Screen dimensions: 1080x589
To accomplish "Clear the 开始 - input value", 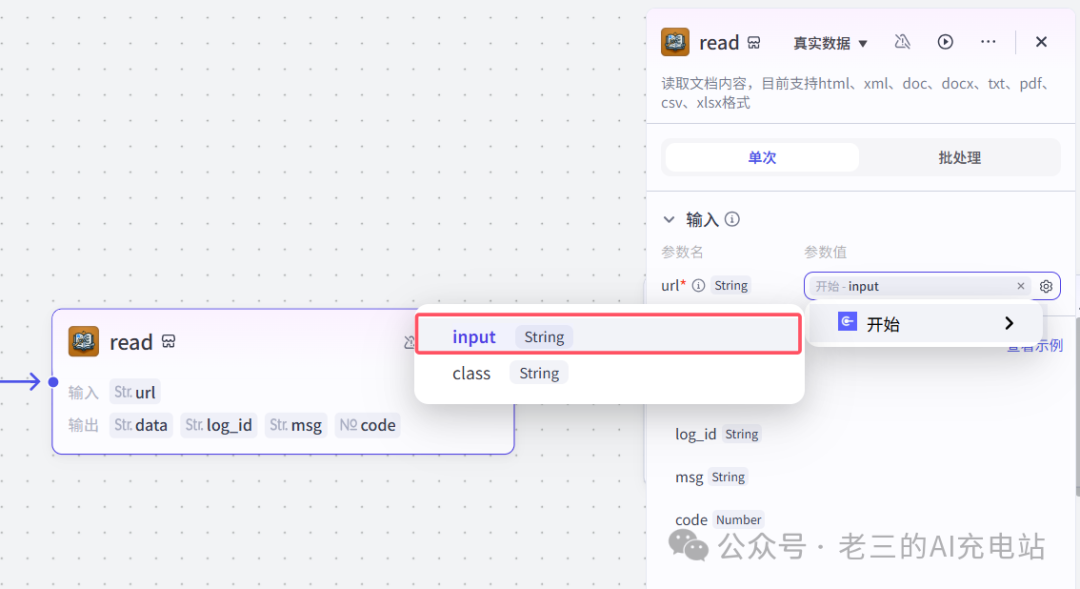I will pyautogui.click(x=1021, y=286).
